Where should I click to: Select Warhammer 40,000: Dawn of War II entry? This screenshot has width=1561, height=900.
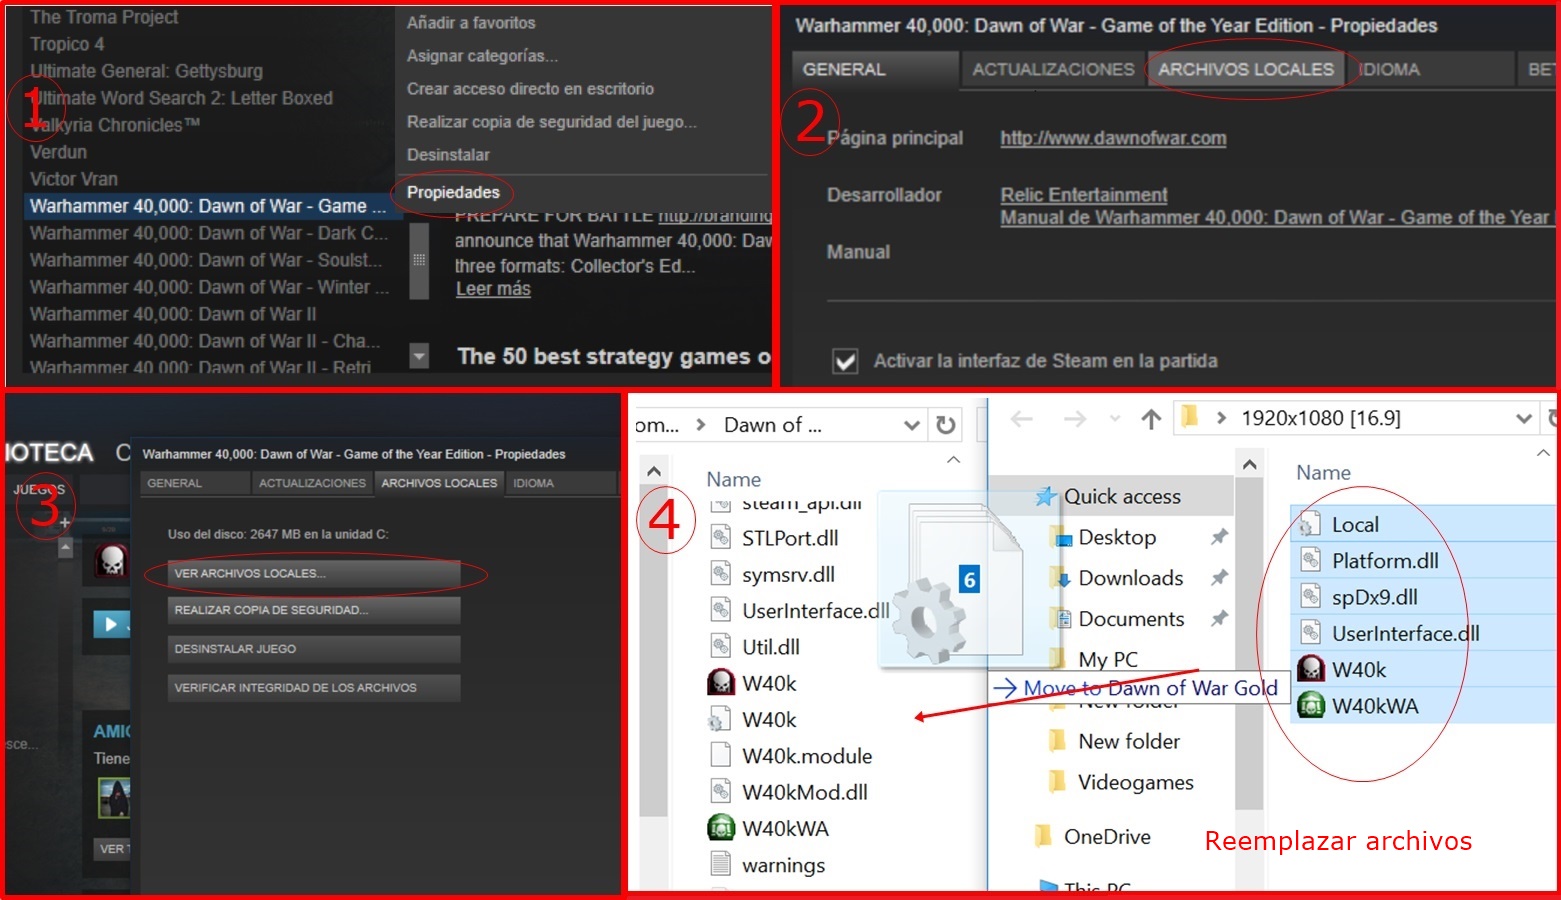point(173,314)
